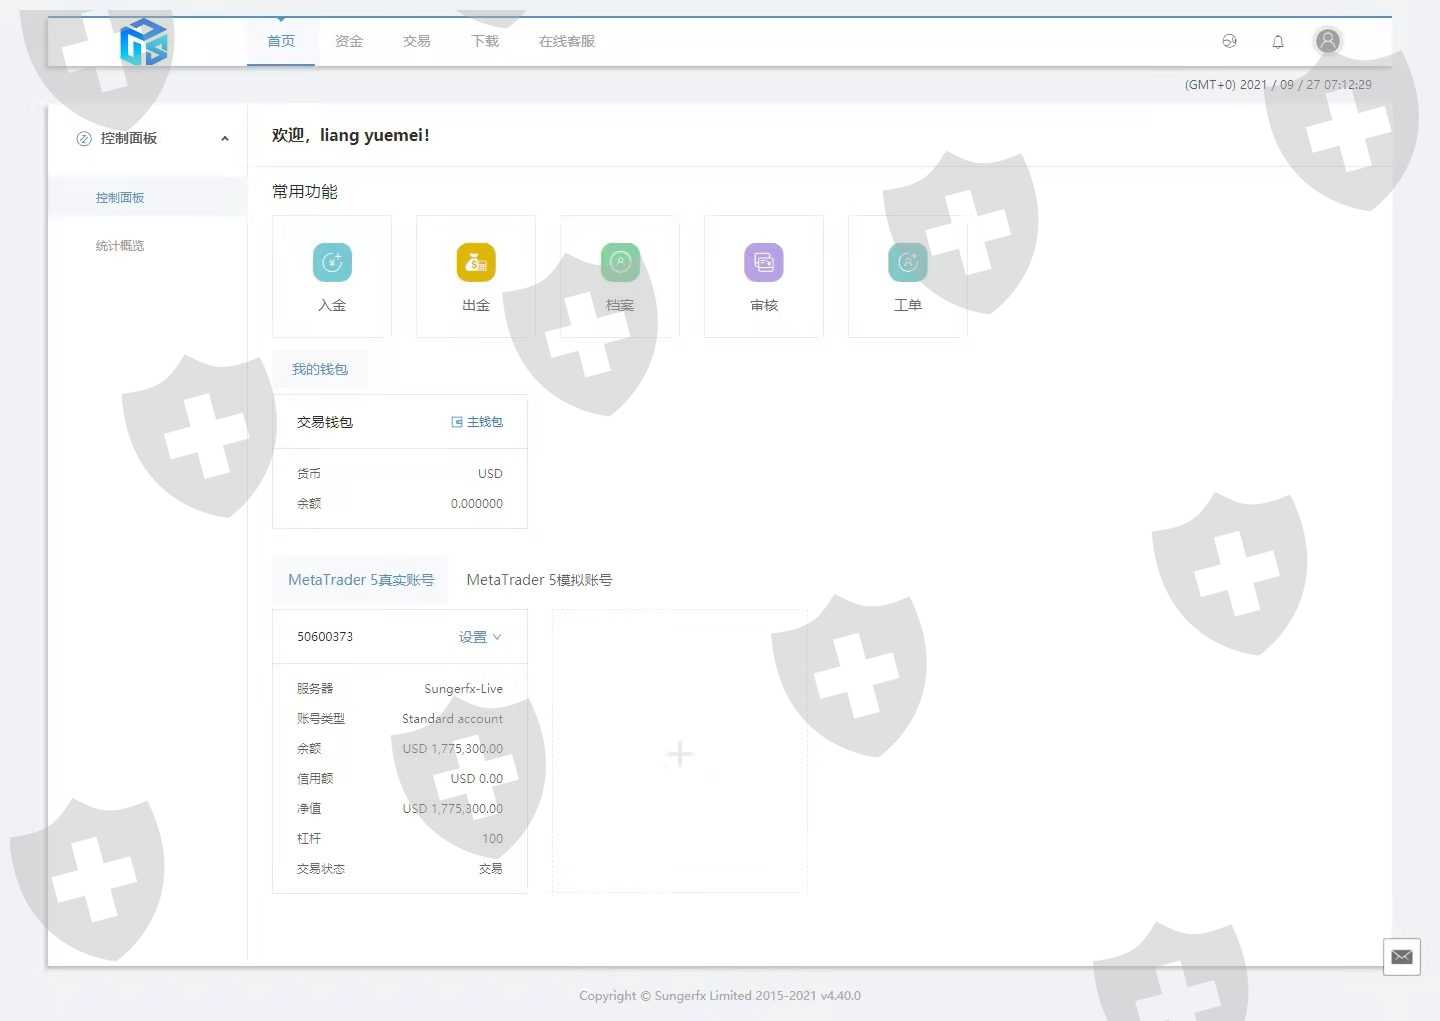The image size is (1440, 1021).
Task: Open the 下载 menu
Action: pos(485,41)
